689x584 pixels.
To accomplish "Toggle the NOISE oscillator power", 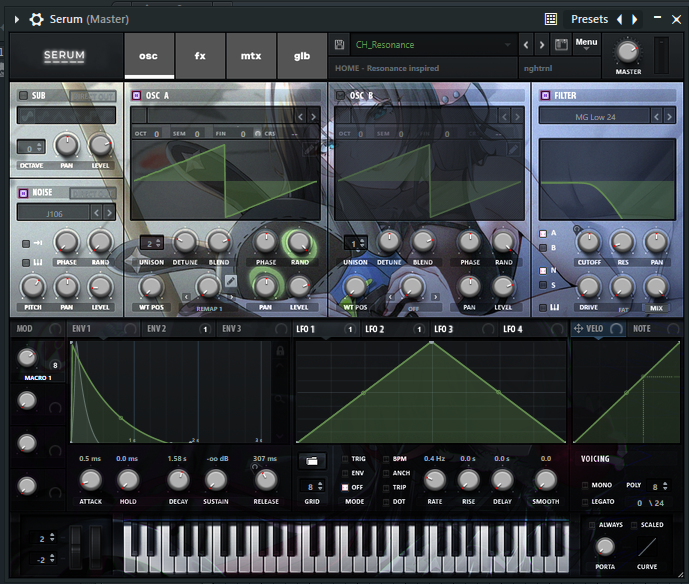I will coord(23,192).
